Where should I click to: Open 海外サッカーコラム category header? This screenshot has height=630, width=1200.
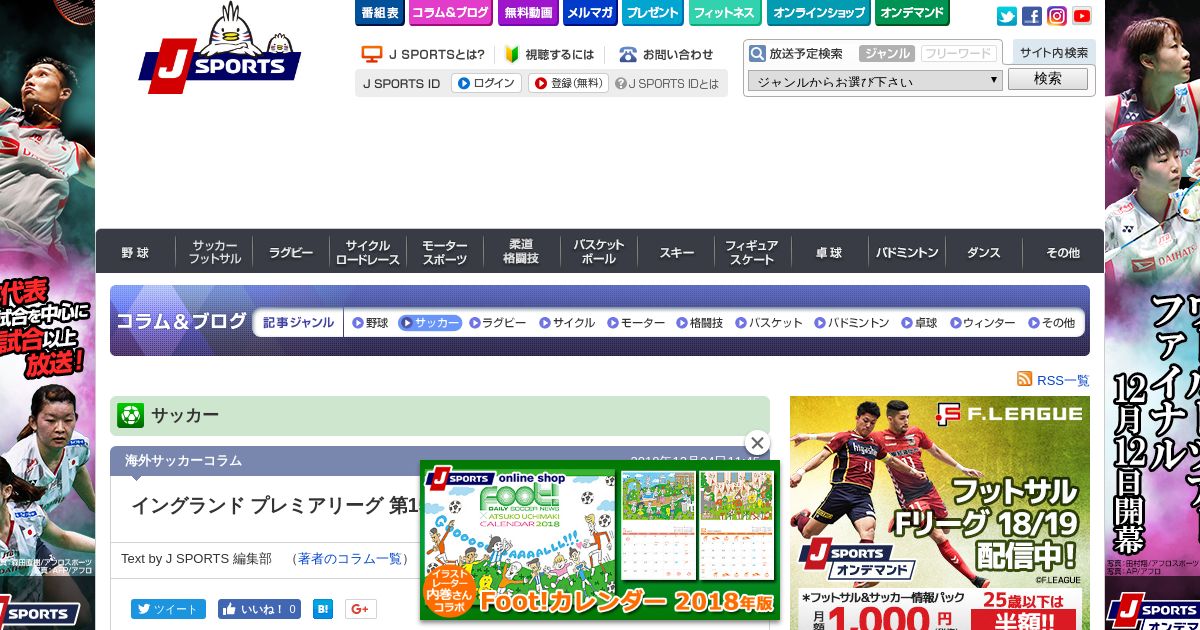(183, 460)
